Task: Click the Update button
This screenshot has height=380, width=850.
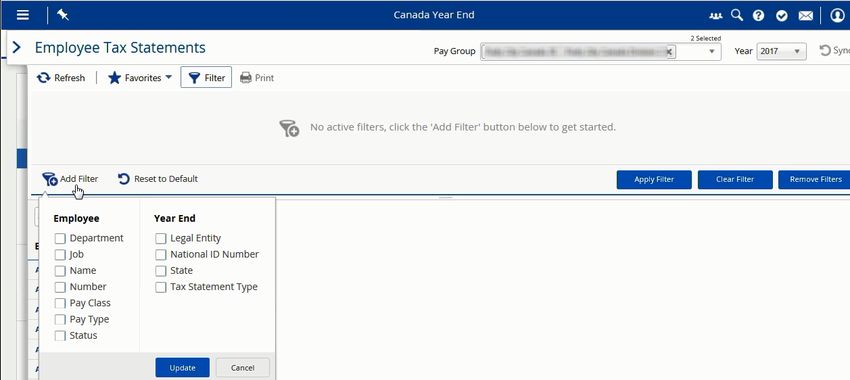Action: point(182,368)
